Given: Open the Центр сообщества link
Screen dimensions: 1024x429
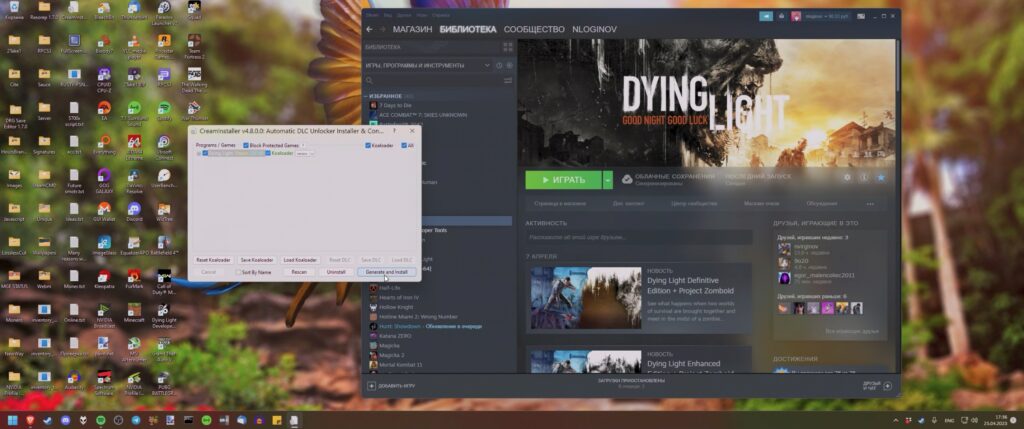Looking at the screenshot, I should click(694, 204).
